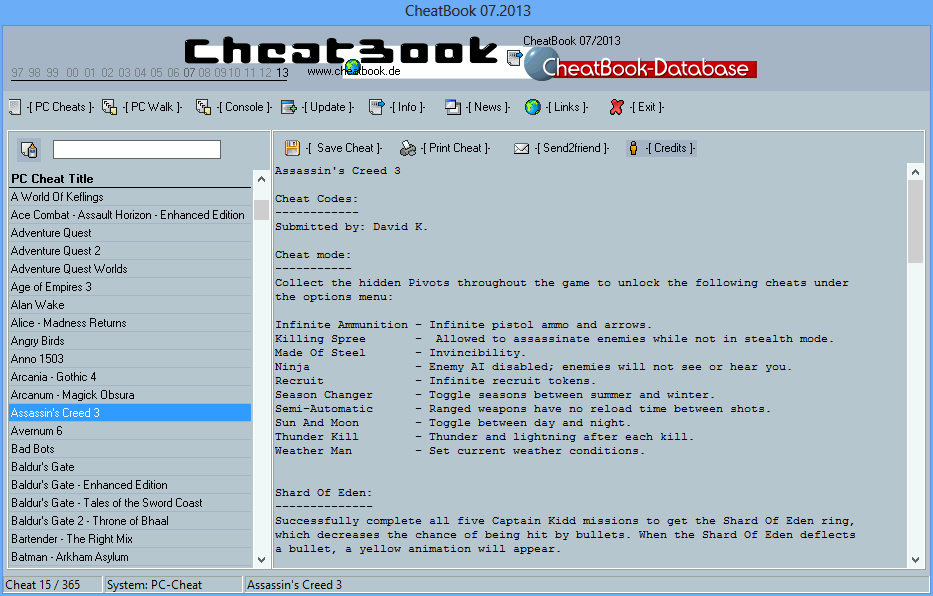The width and height of the screenshot is (933, 596).
Task: Click the Save Cheat floppy icon
Action: coord(292,148)
